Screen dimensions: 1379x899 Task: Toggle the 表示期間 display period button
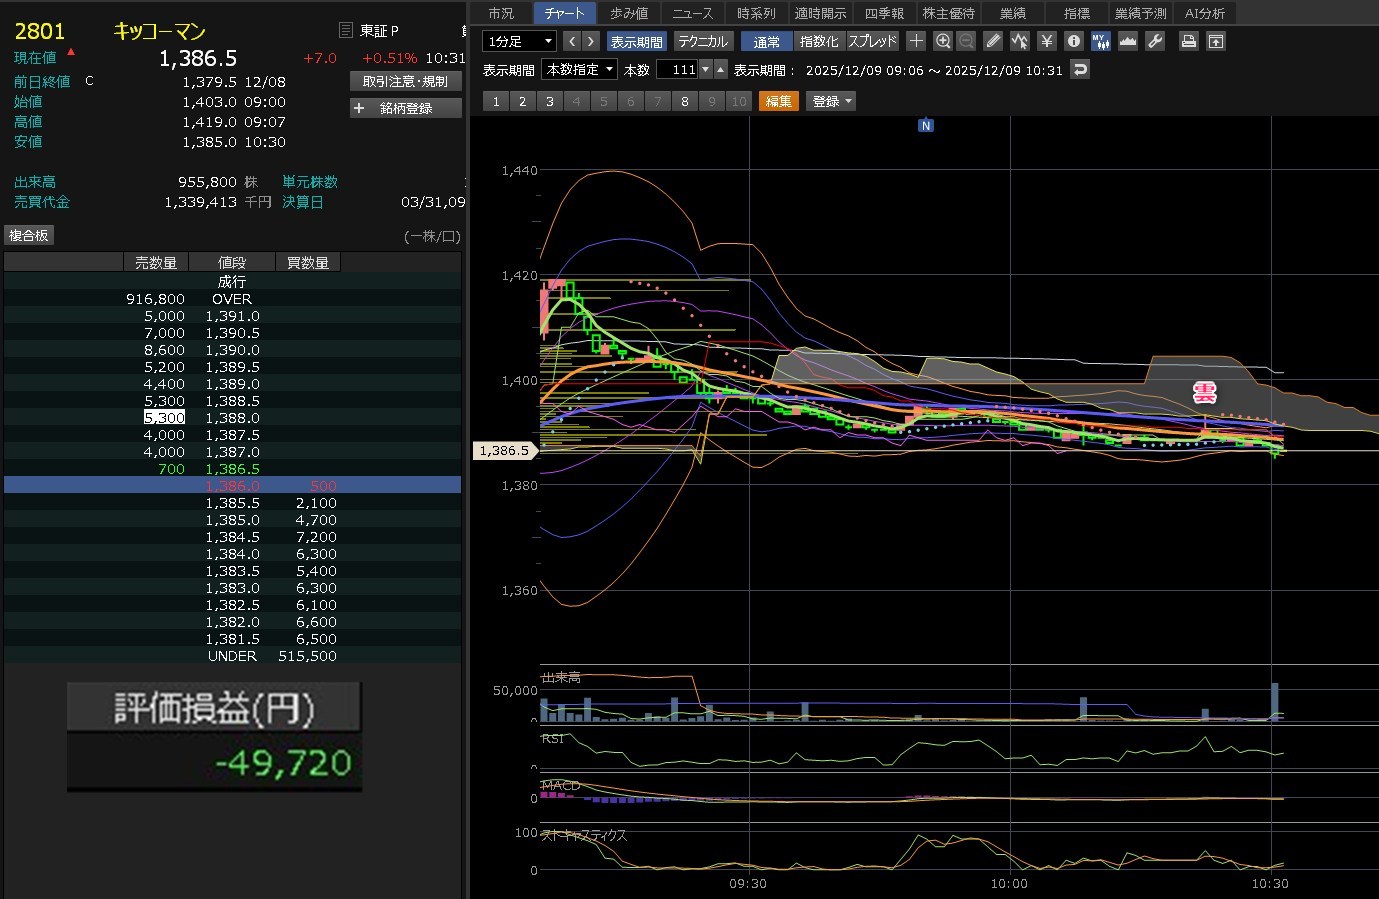pos(636,41)
